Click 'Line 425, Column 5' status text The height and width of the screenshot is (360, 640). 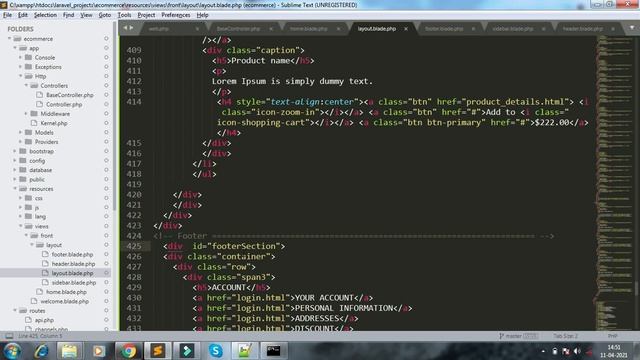(x=40, y=336)
